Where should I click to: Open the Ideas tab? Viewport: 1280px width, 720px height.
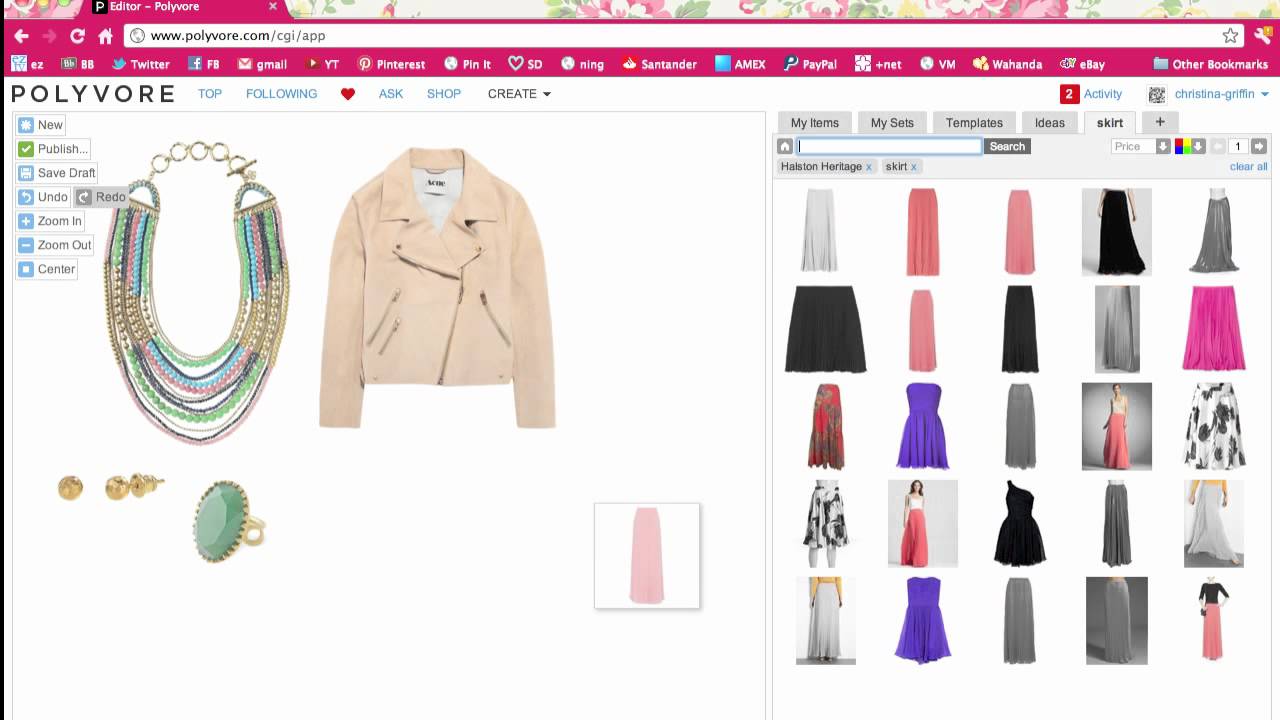[1049, 123]
